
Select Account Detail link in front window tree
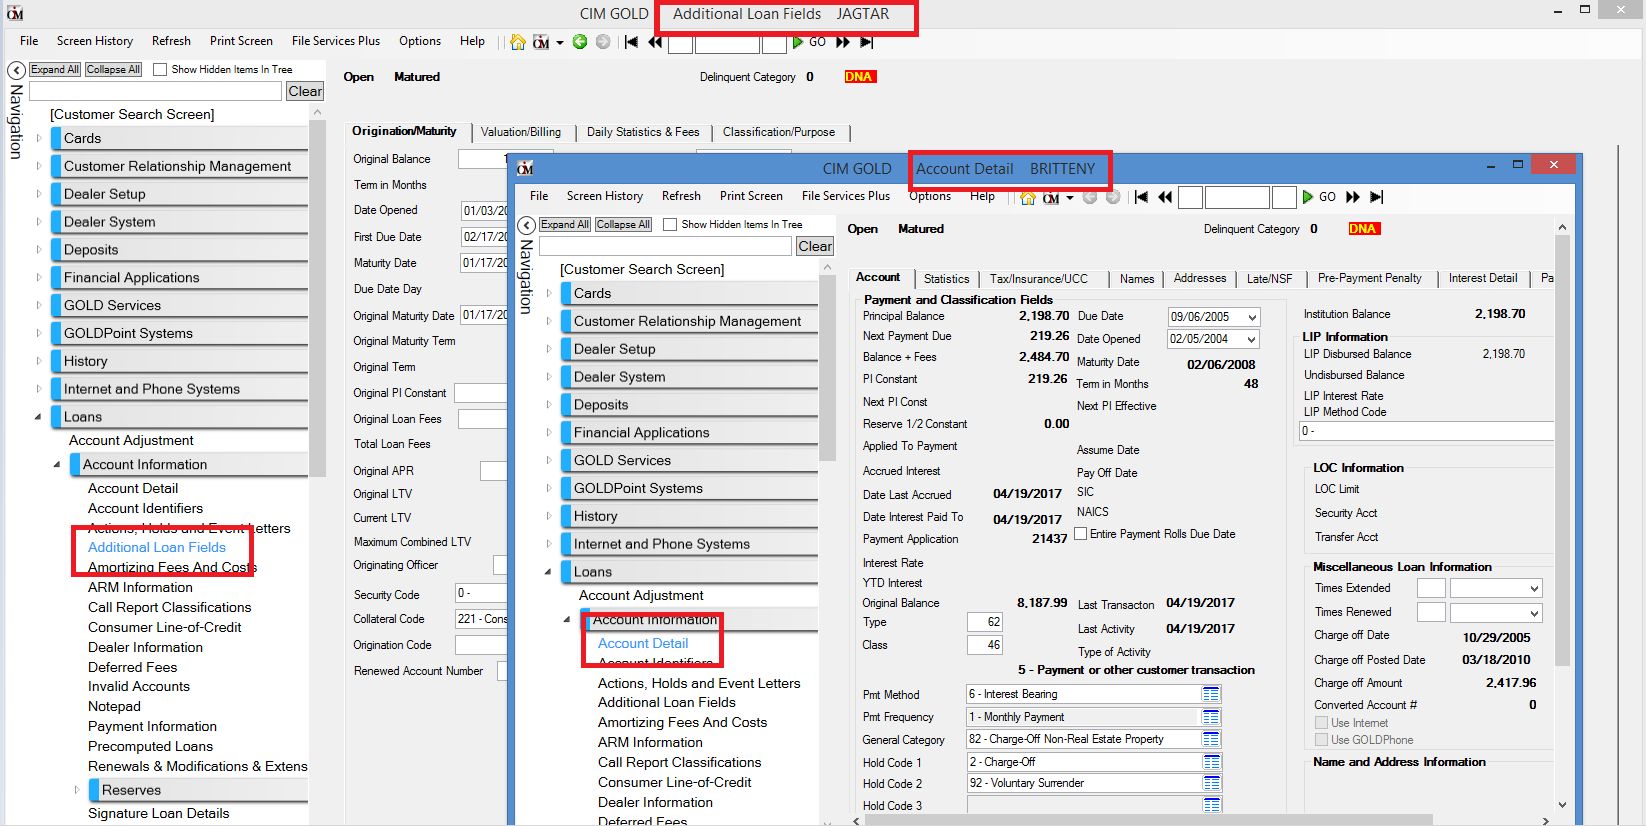point(643,643)
